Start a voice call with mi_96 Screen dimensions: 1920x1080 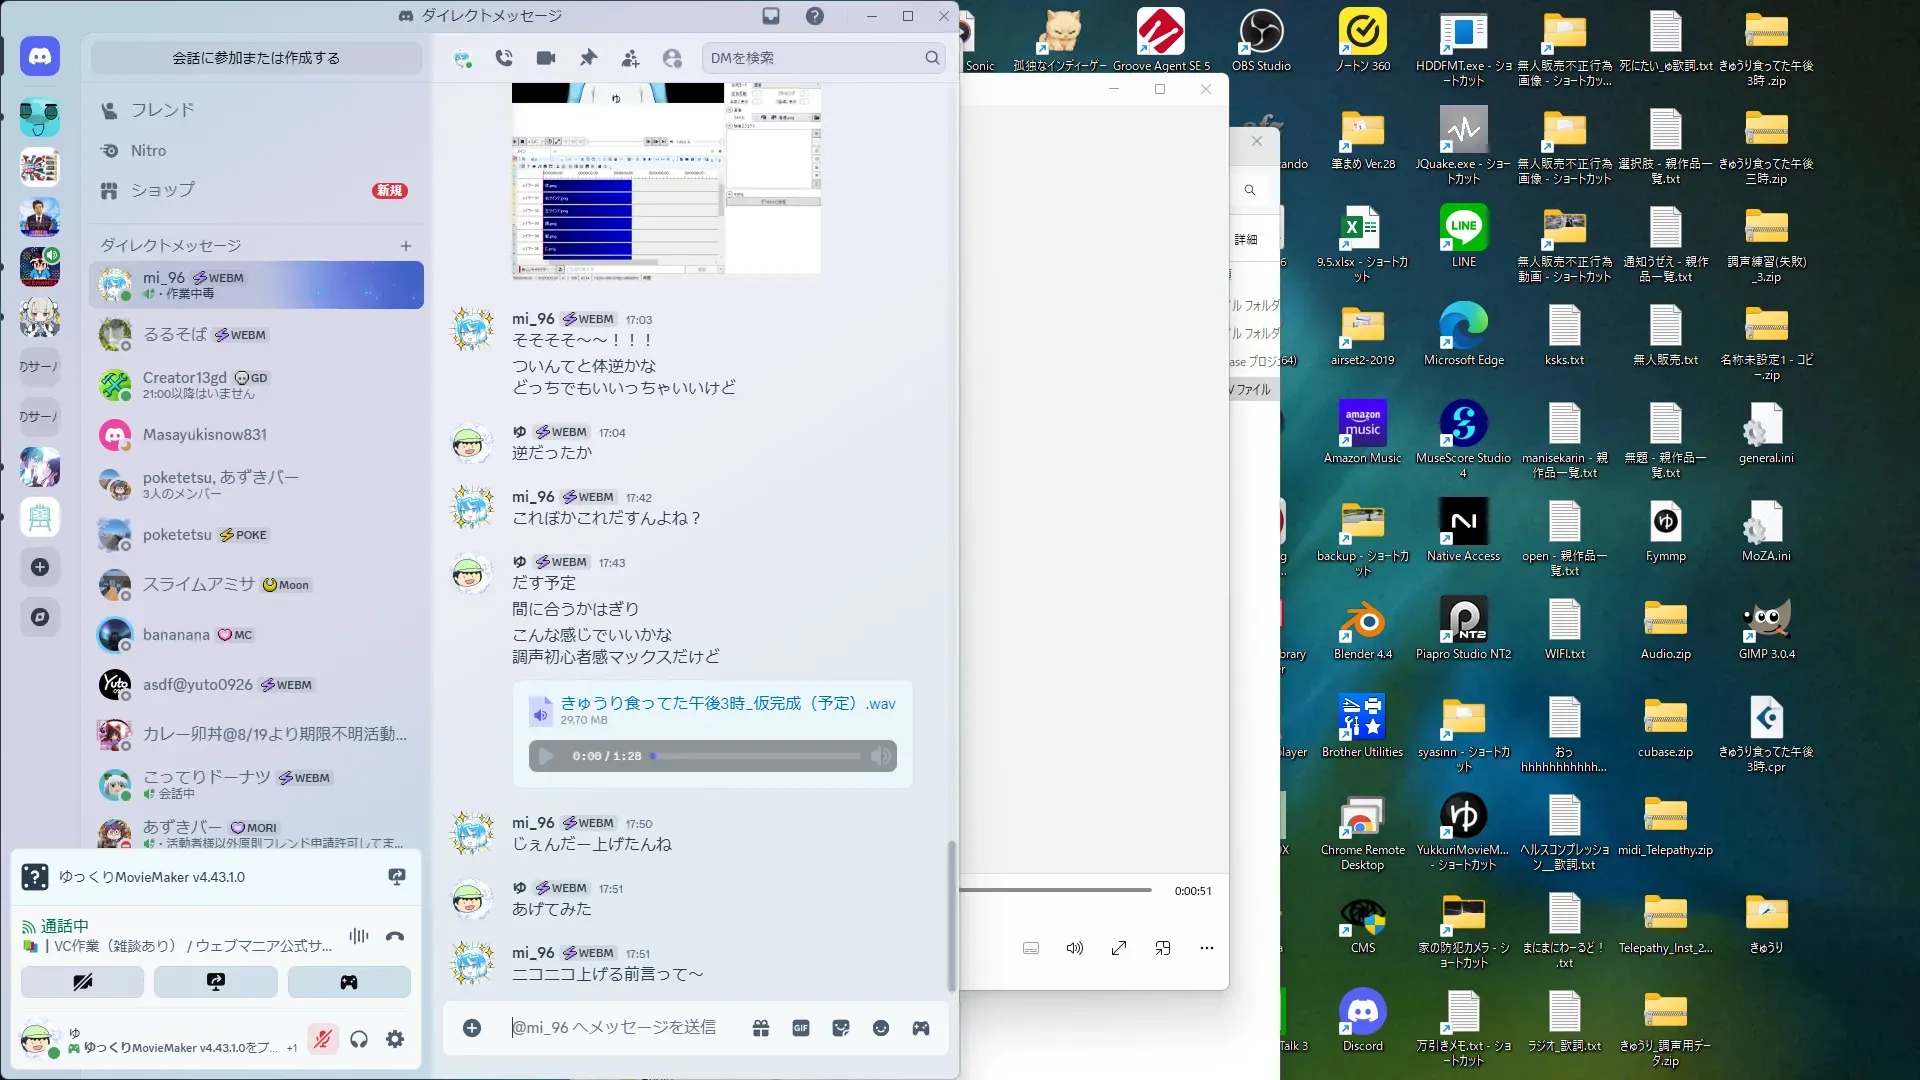504,58
